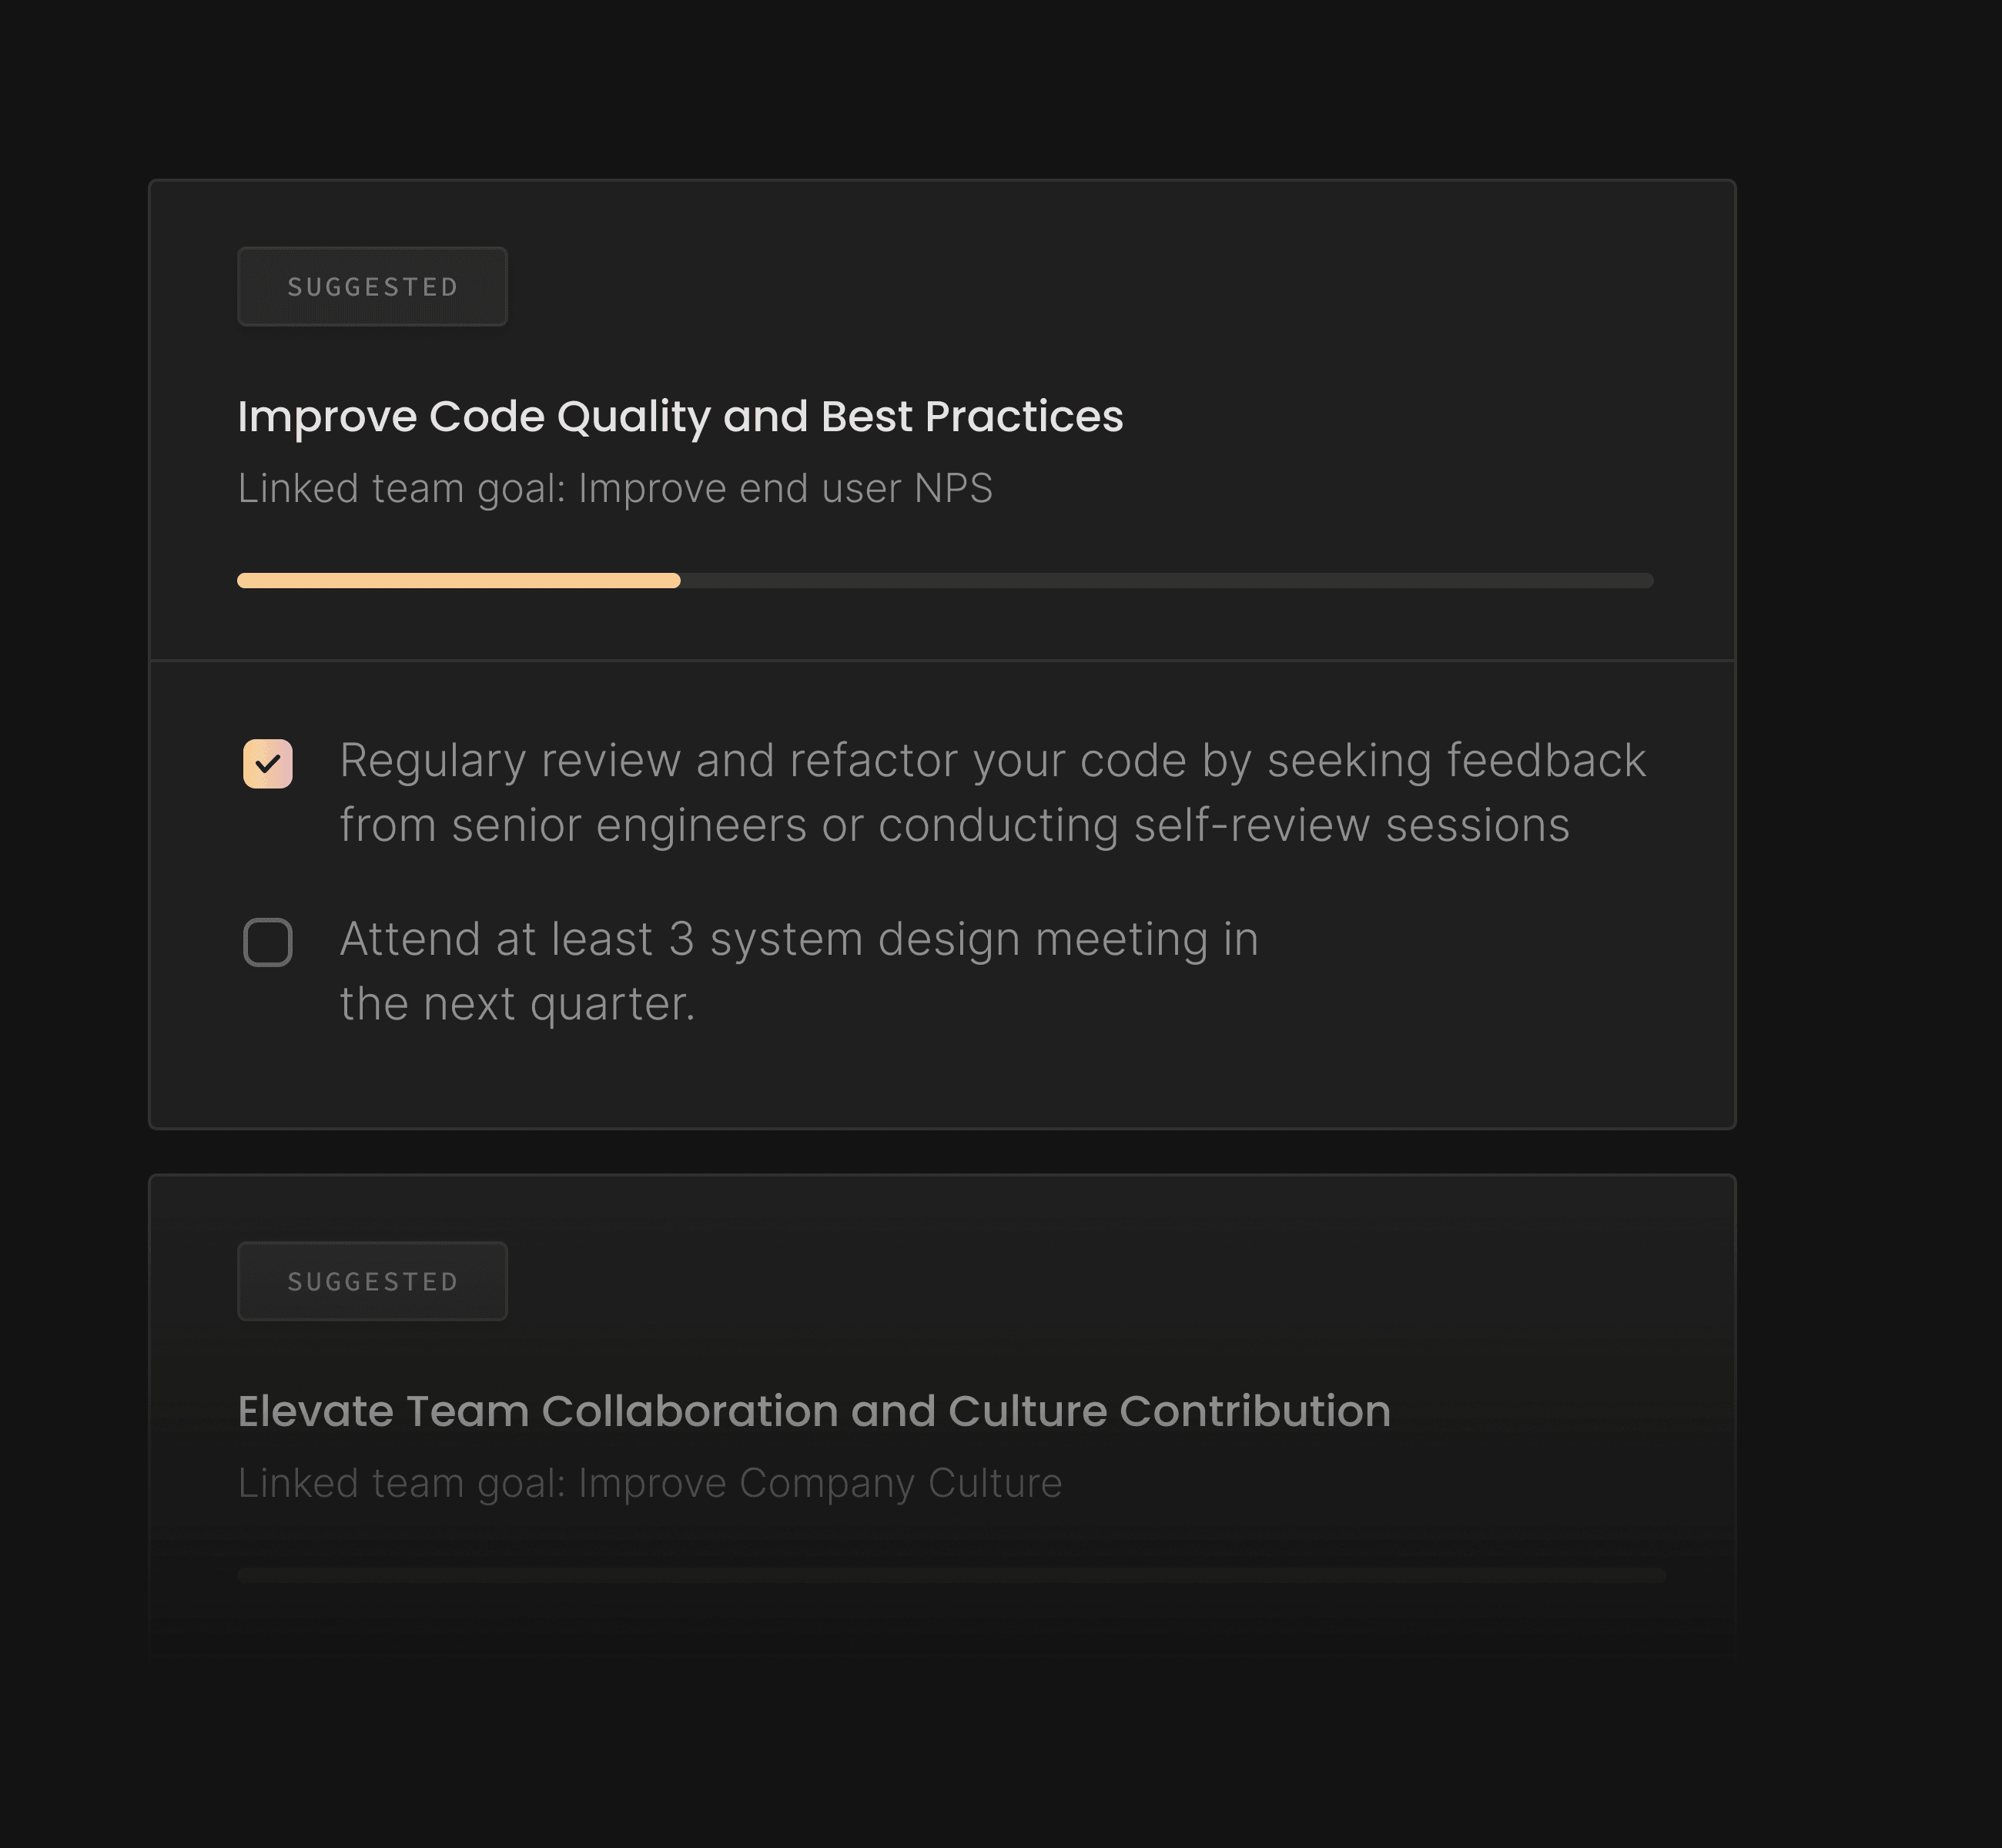The height and width of the screenshot is (1848, 2002).
Task: Open the Improve Code Quality goal card
Action: (x=680, y=415)
